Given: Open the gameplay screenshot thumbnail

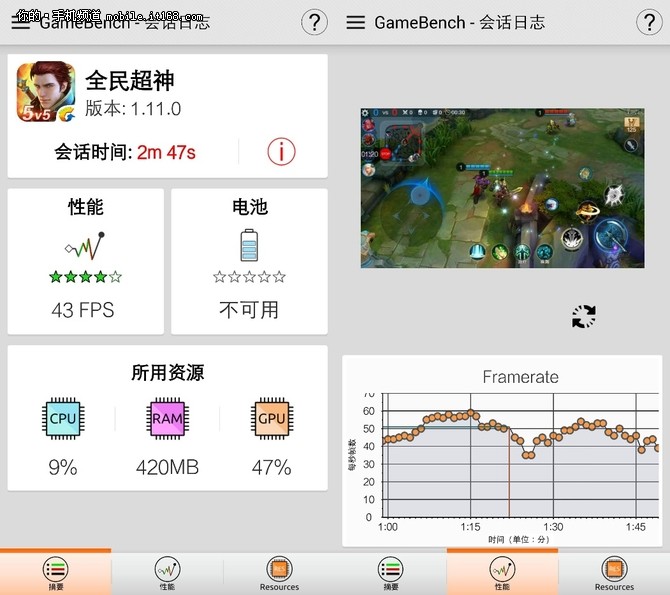Looking at the screenshot, I should pyautogui.click(x=502, y=188).
